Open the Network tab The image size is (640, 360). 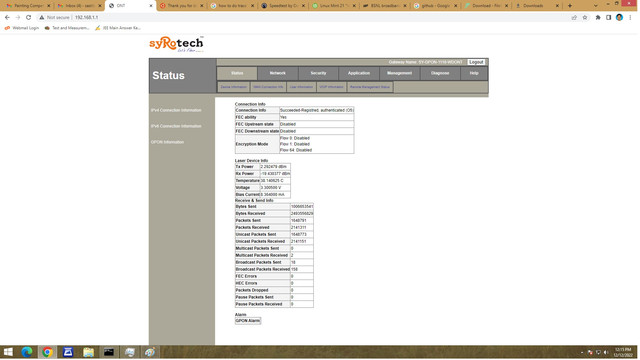point(278,73)
